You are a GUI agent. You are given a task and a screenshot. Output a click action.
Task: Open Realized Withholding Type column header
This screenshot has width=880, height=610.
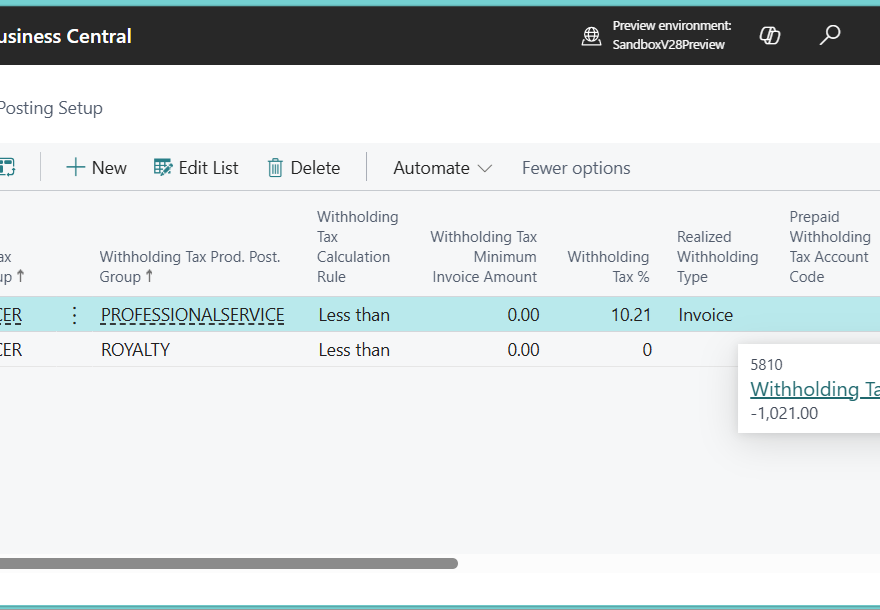[717, 256]
